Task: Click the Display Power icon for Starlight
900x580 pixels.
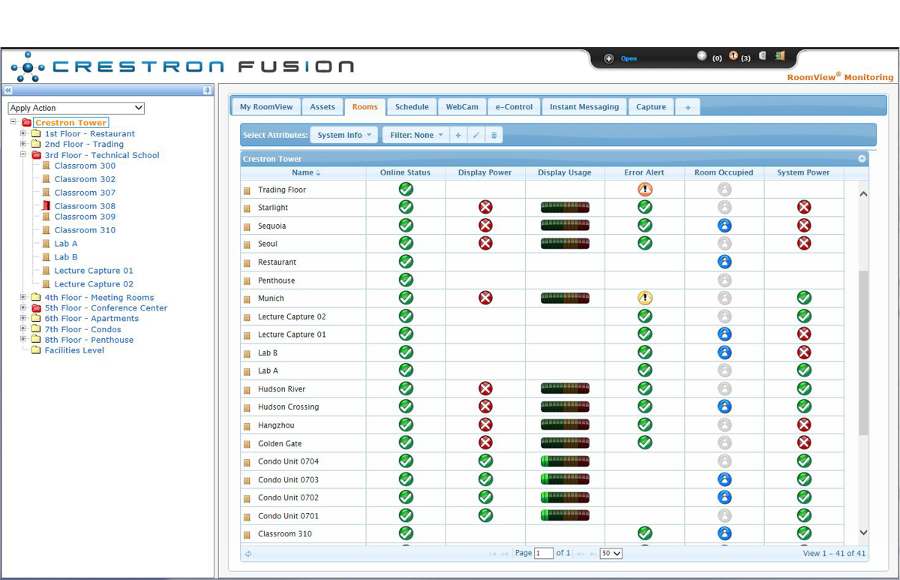Action: (486, 207)
